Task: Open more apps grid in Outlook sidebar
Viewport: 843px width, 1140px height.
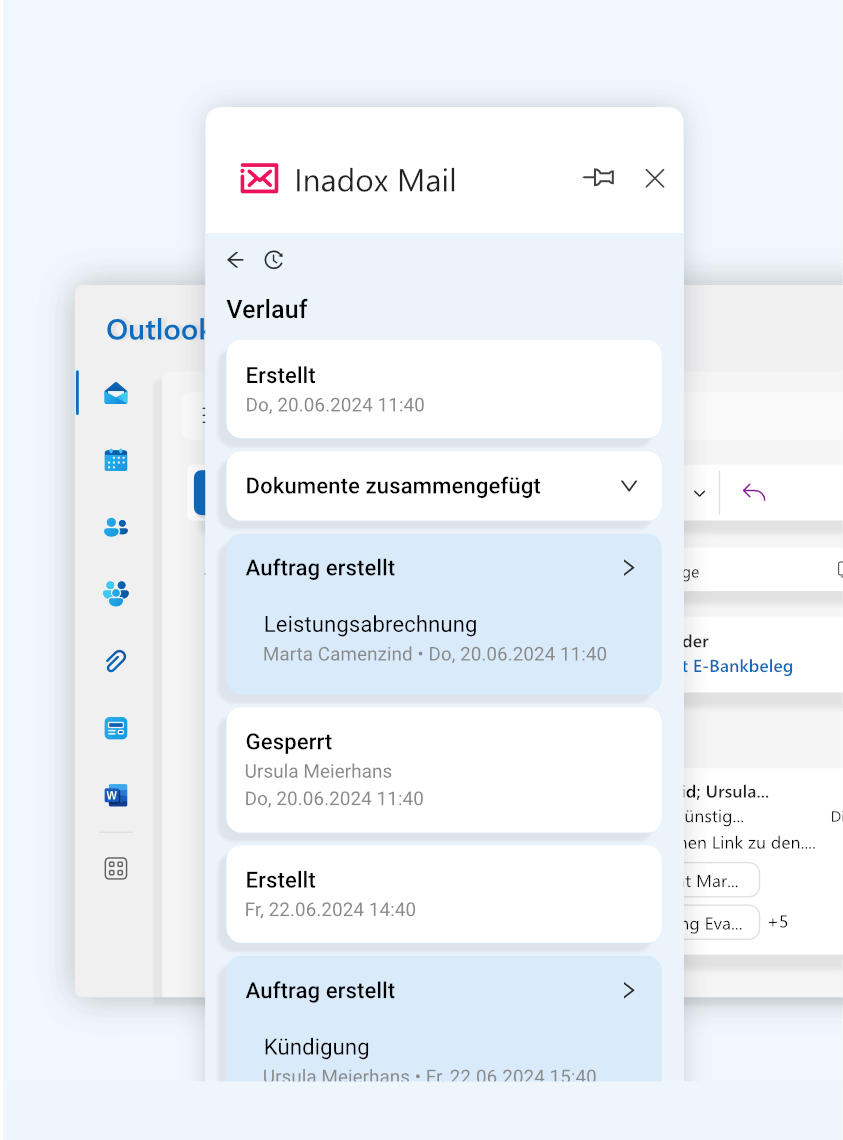Action: (x=116, y=868)
